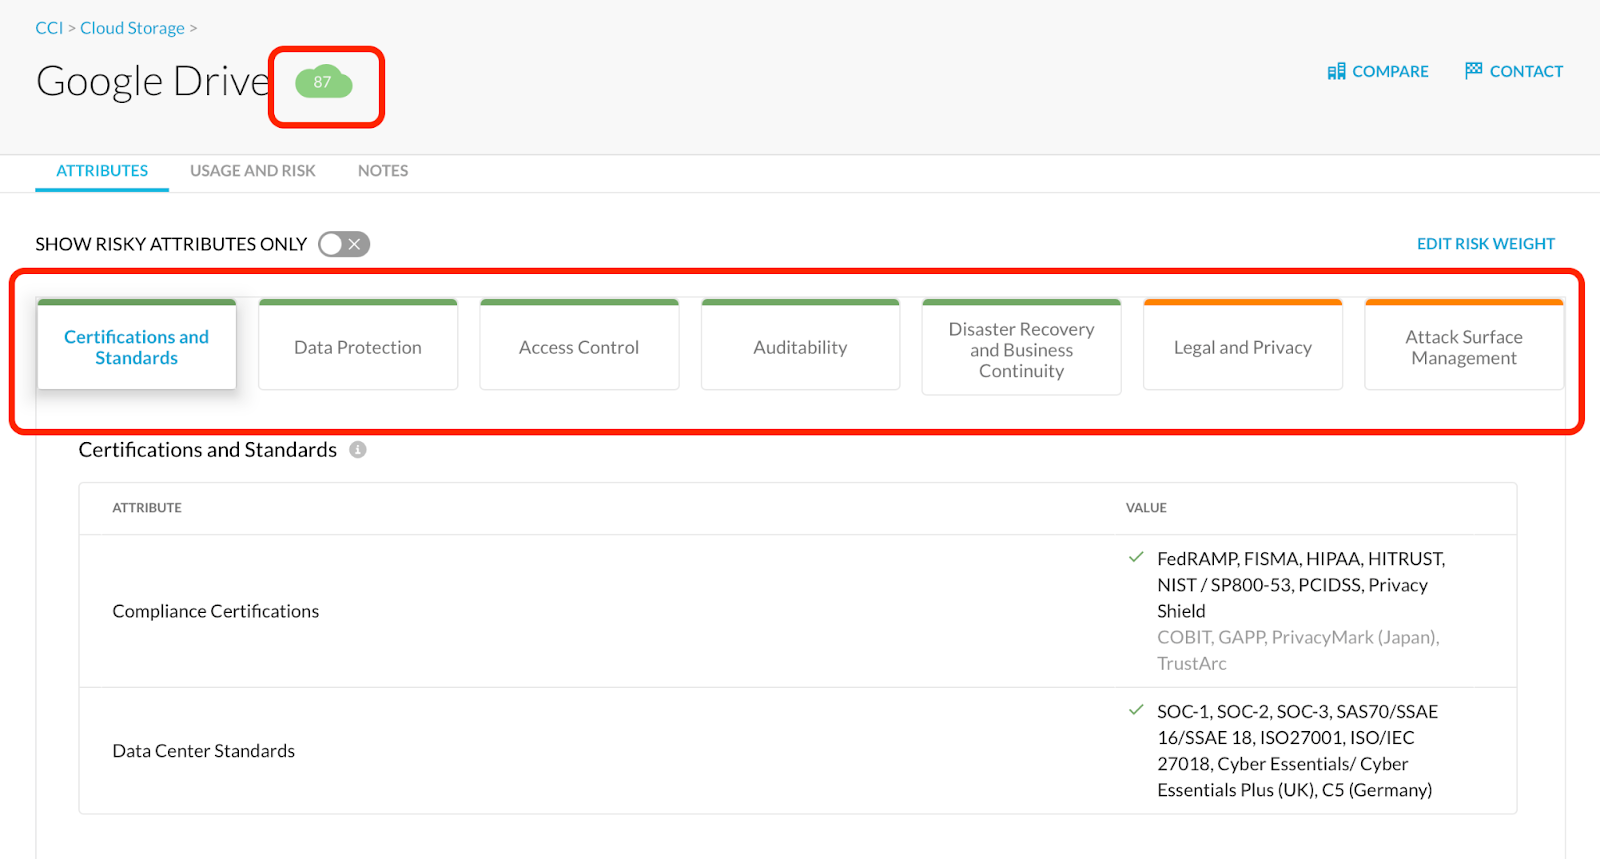Click the Compliance Certifications row label
The image size is (1600, 859).
point(216,611)
